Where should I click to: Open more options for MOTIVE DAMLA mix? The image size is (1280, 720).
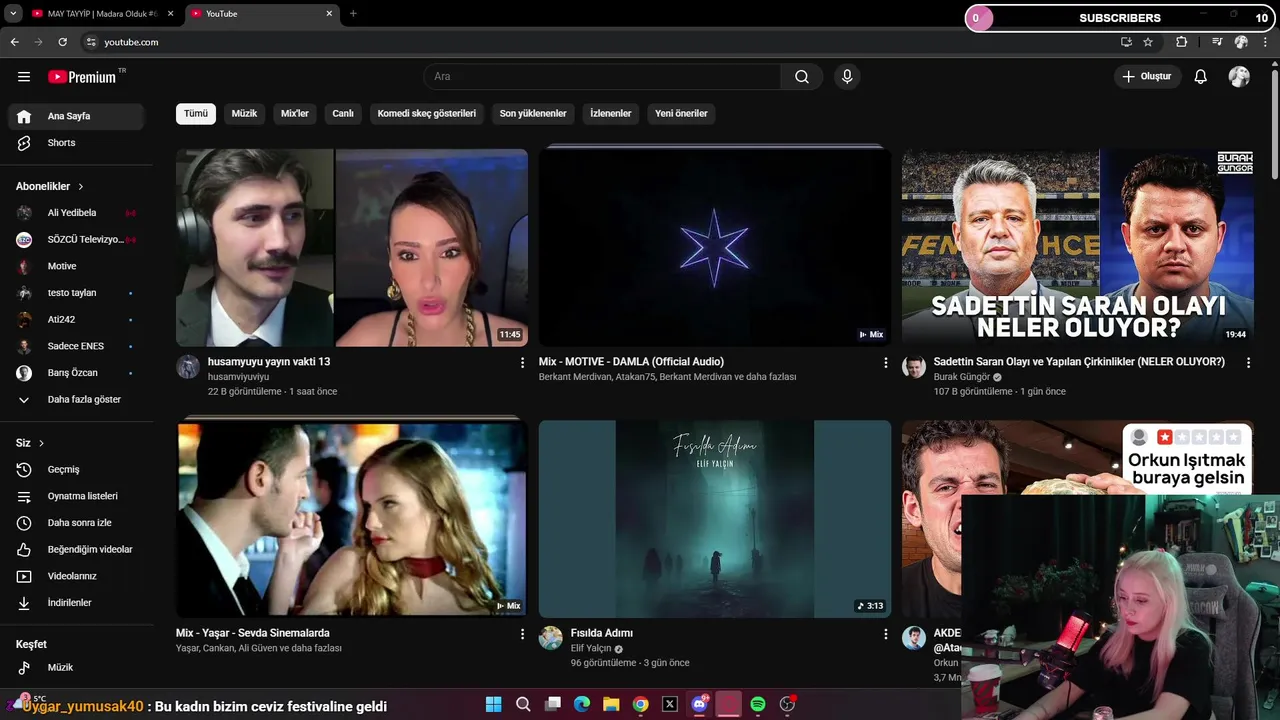pyautogui.click(x=885, y=363)
